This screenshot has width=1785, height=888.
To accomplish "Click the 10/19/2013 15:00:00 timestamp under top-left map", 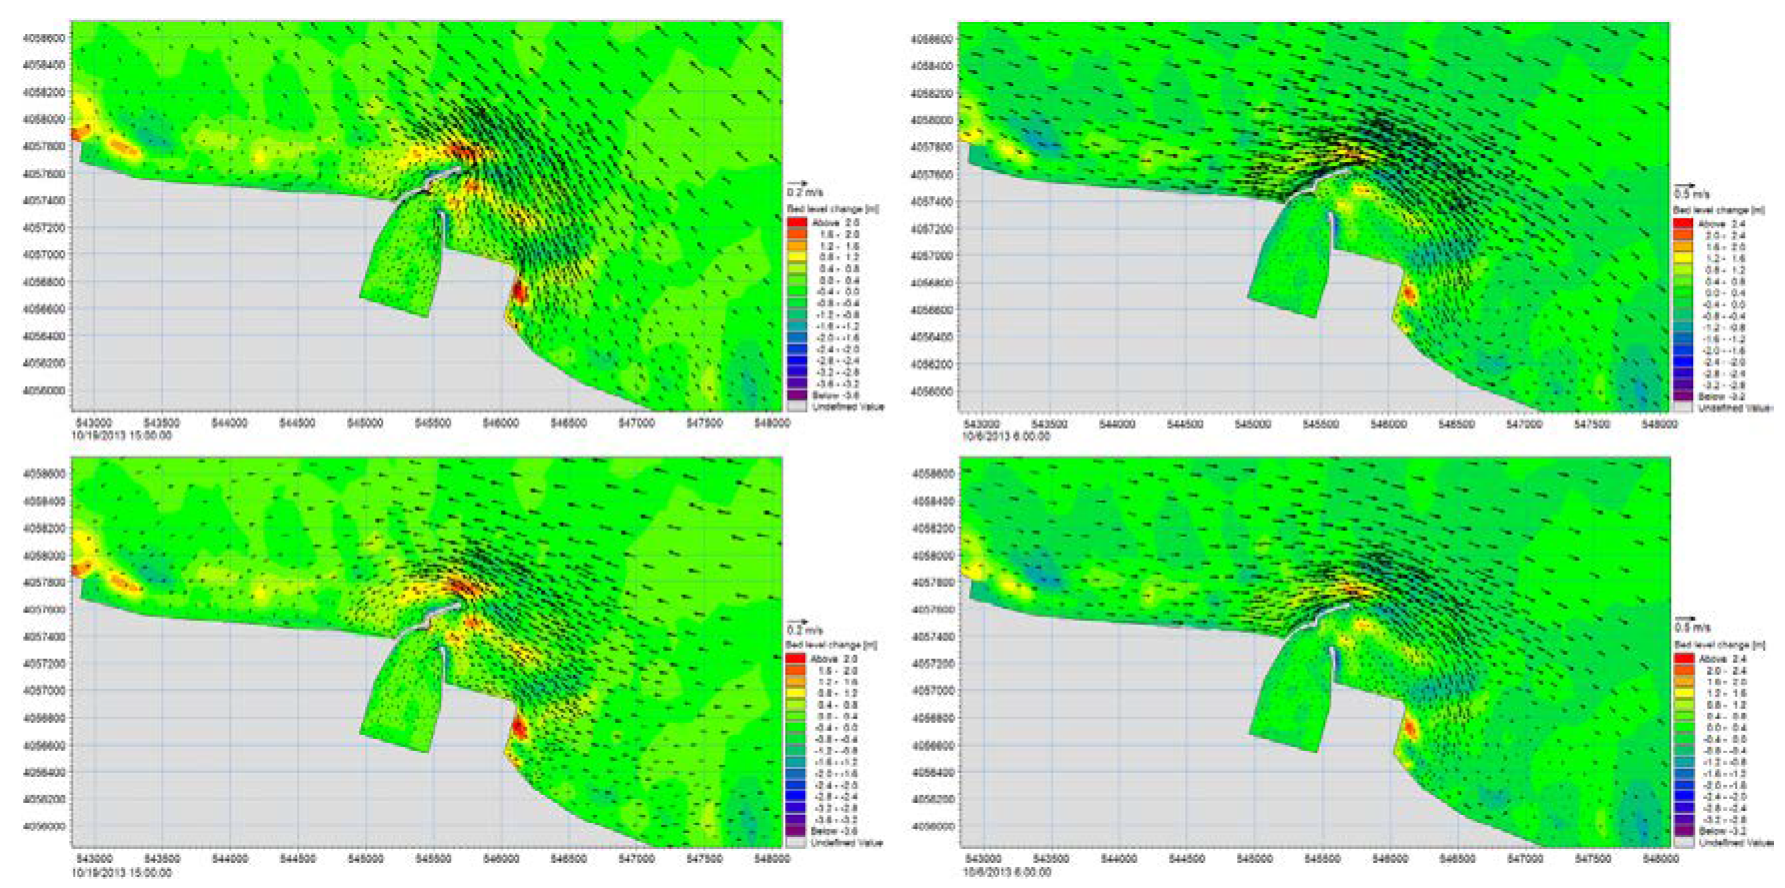I will click(120, 436).
